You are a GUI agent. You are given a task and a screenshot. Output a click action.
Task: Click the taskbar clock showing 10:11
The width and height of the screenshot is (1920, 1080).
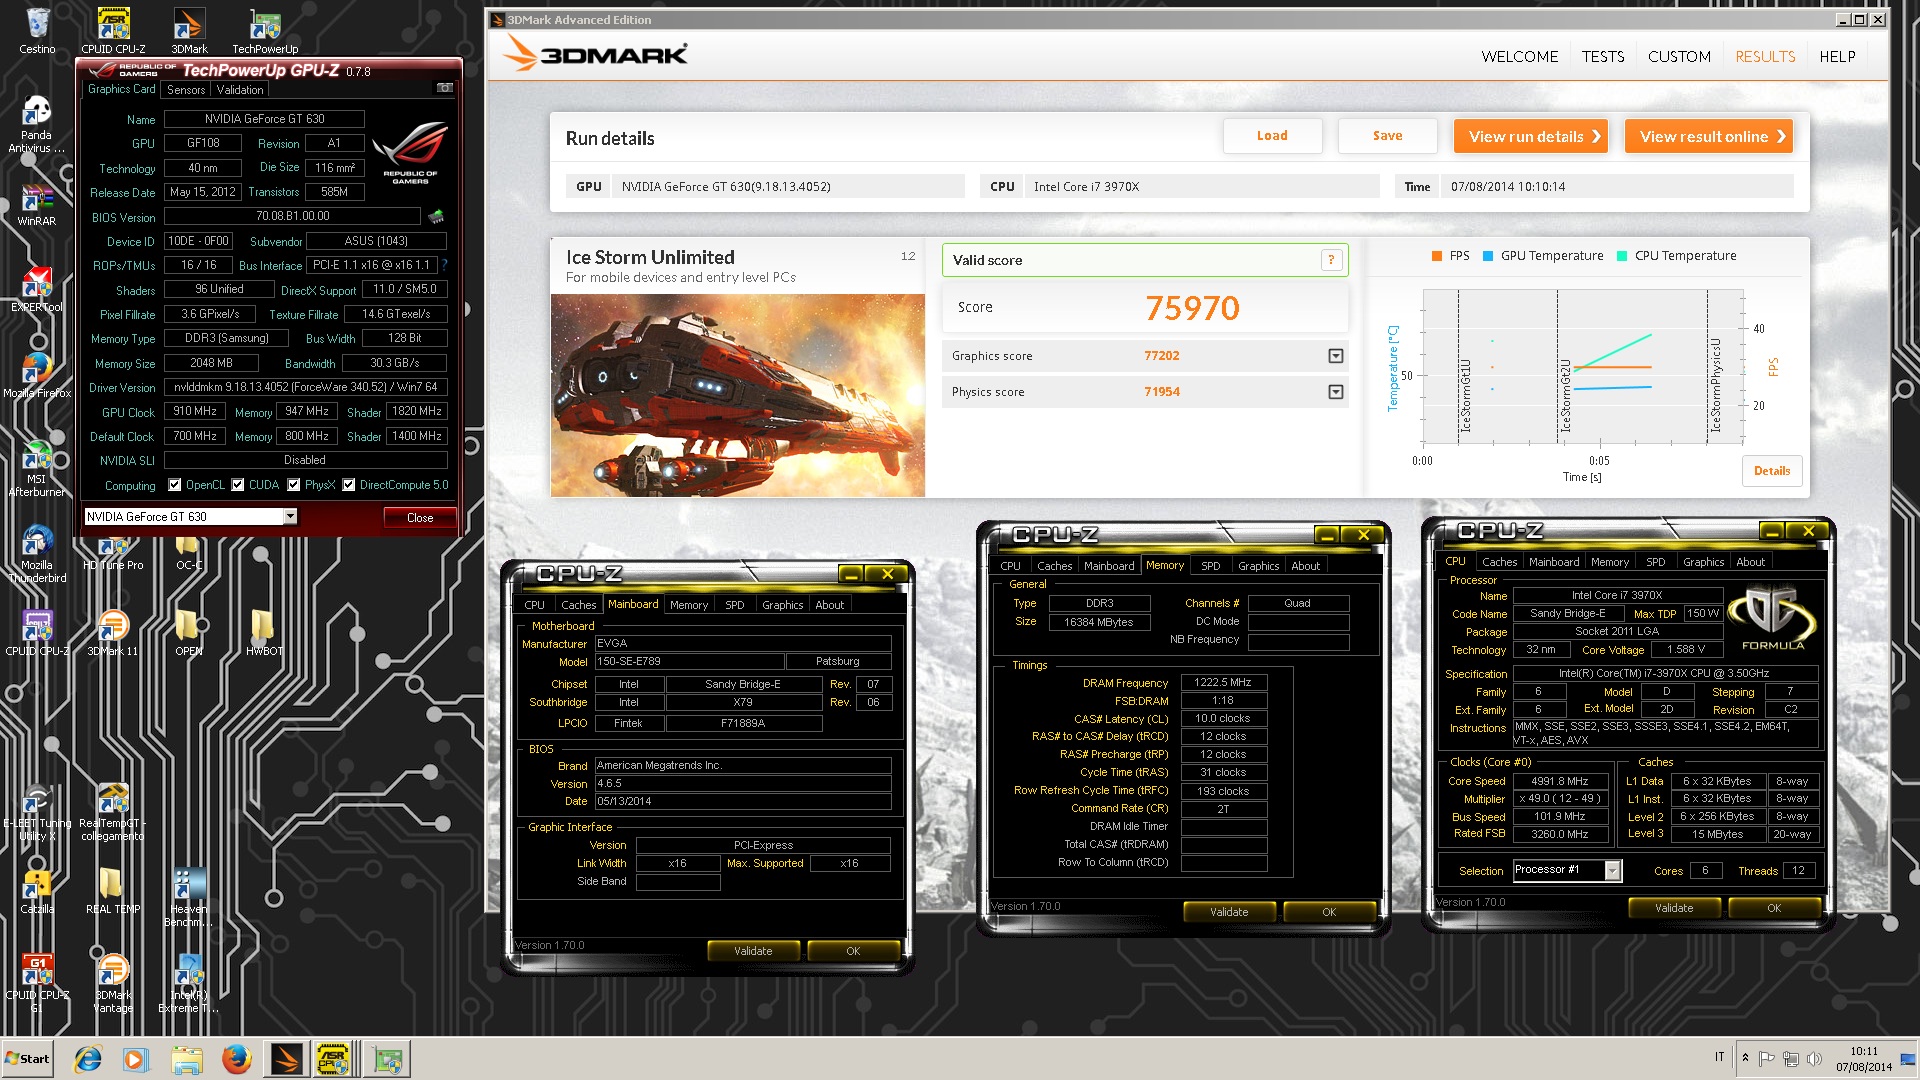pos(1863,1059)
